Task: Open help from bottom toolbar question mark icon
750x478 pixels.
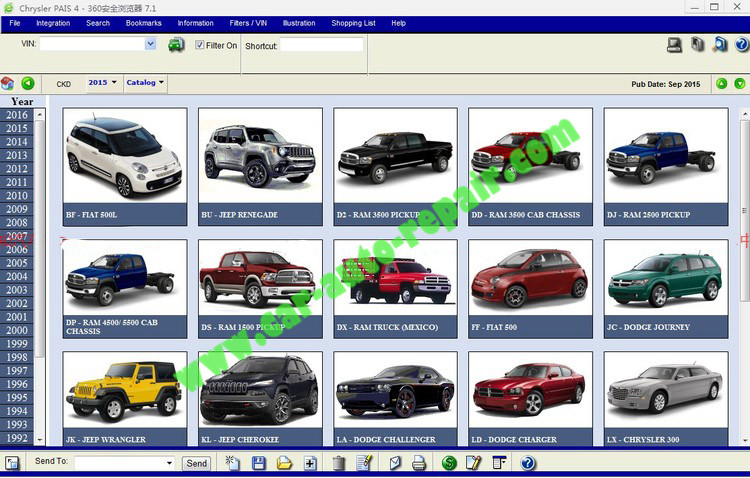Action: (x=528, y=463)
